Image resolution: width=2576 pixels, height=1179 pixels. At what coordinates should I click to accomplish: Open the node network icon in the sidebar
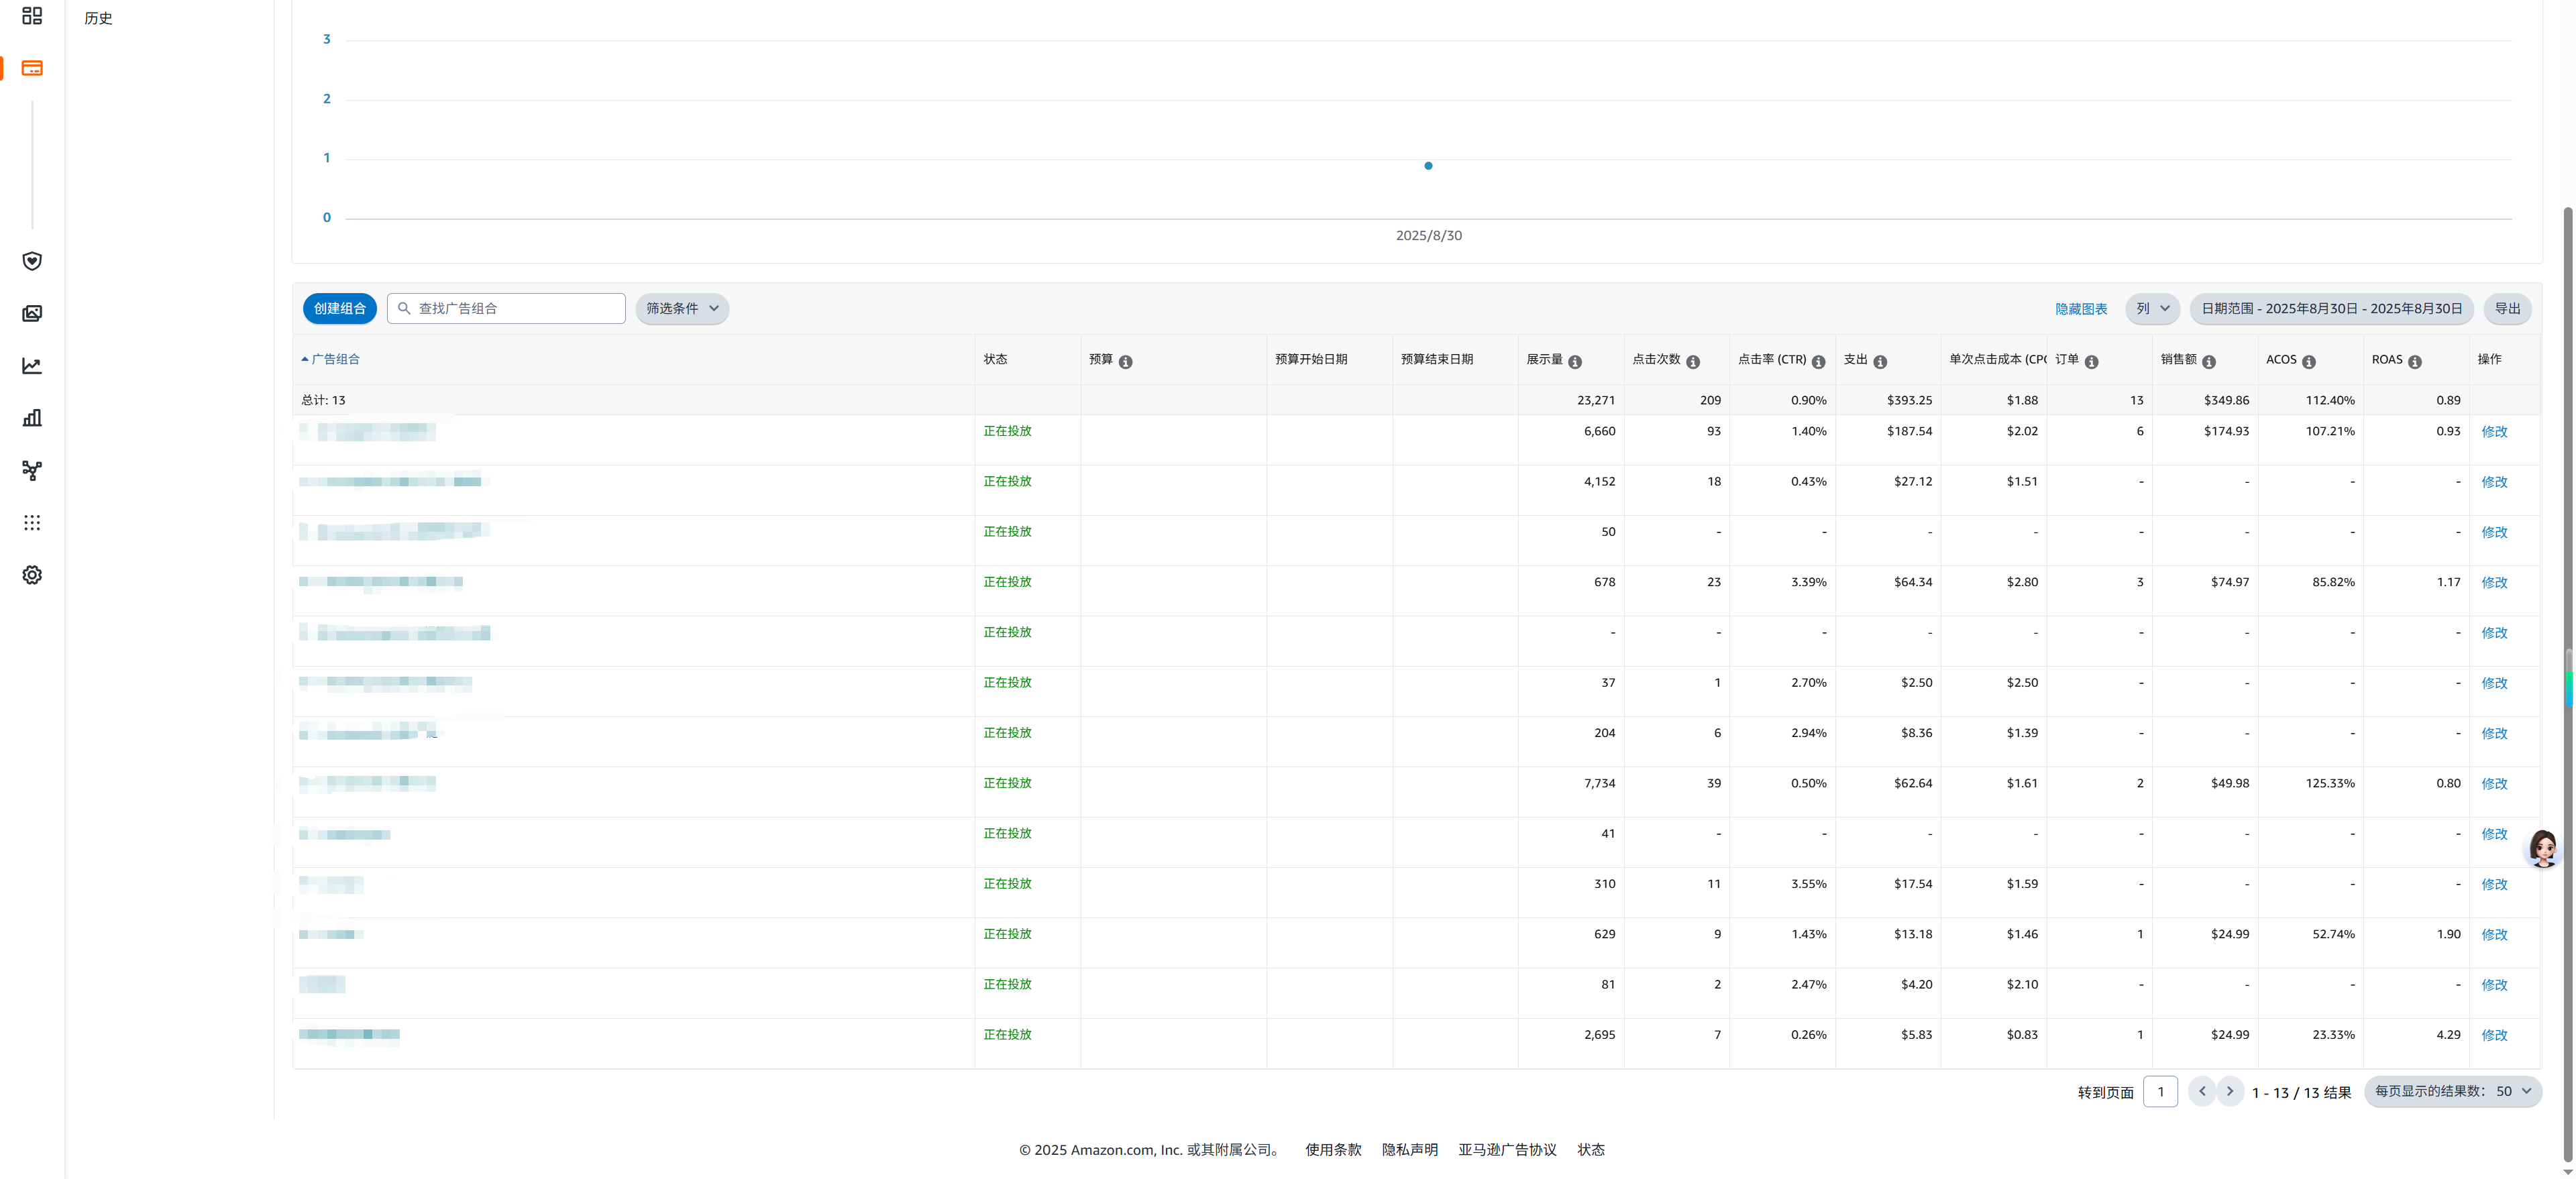[x=32, y=471]
